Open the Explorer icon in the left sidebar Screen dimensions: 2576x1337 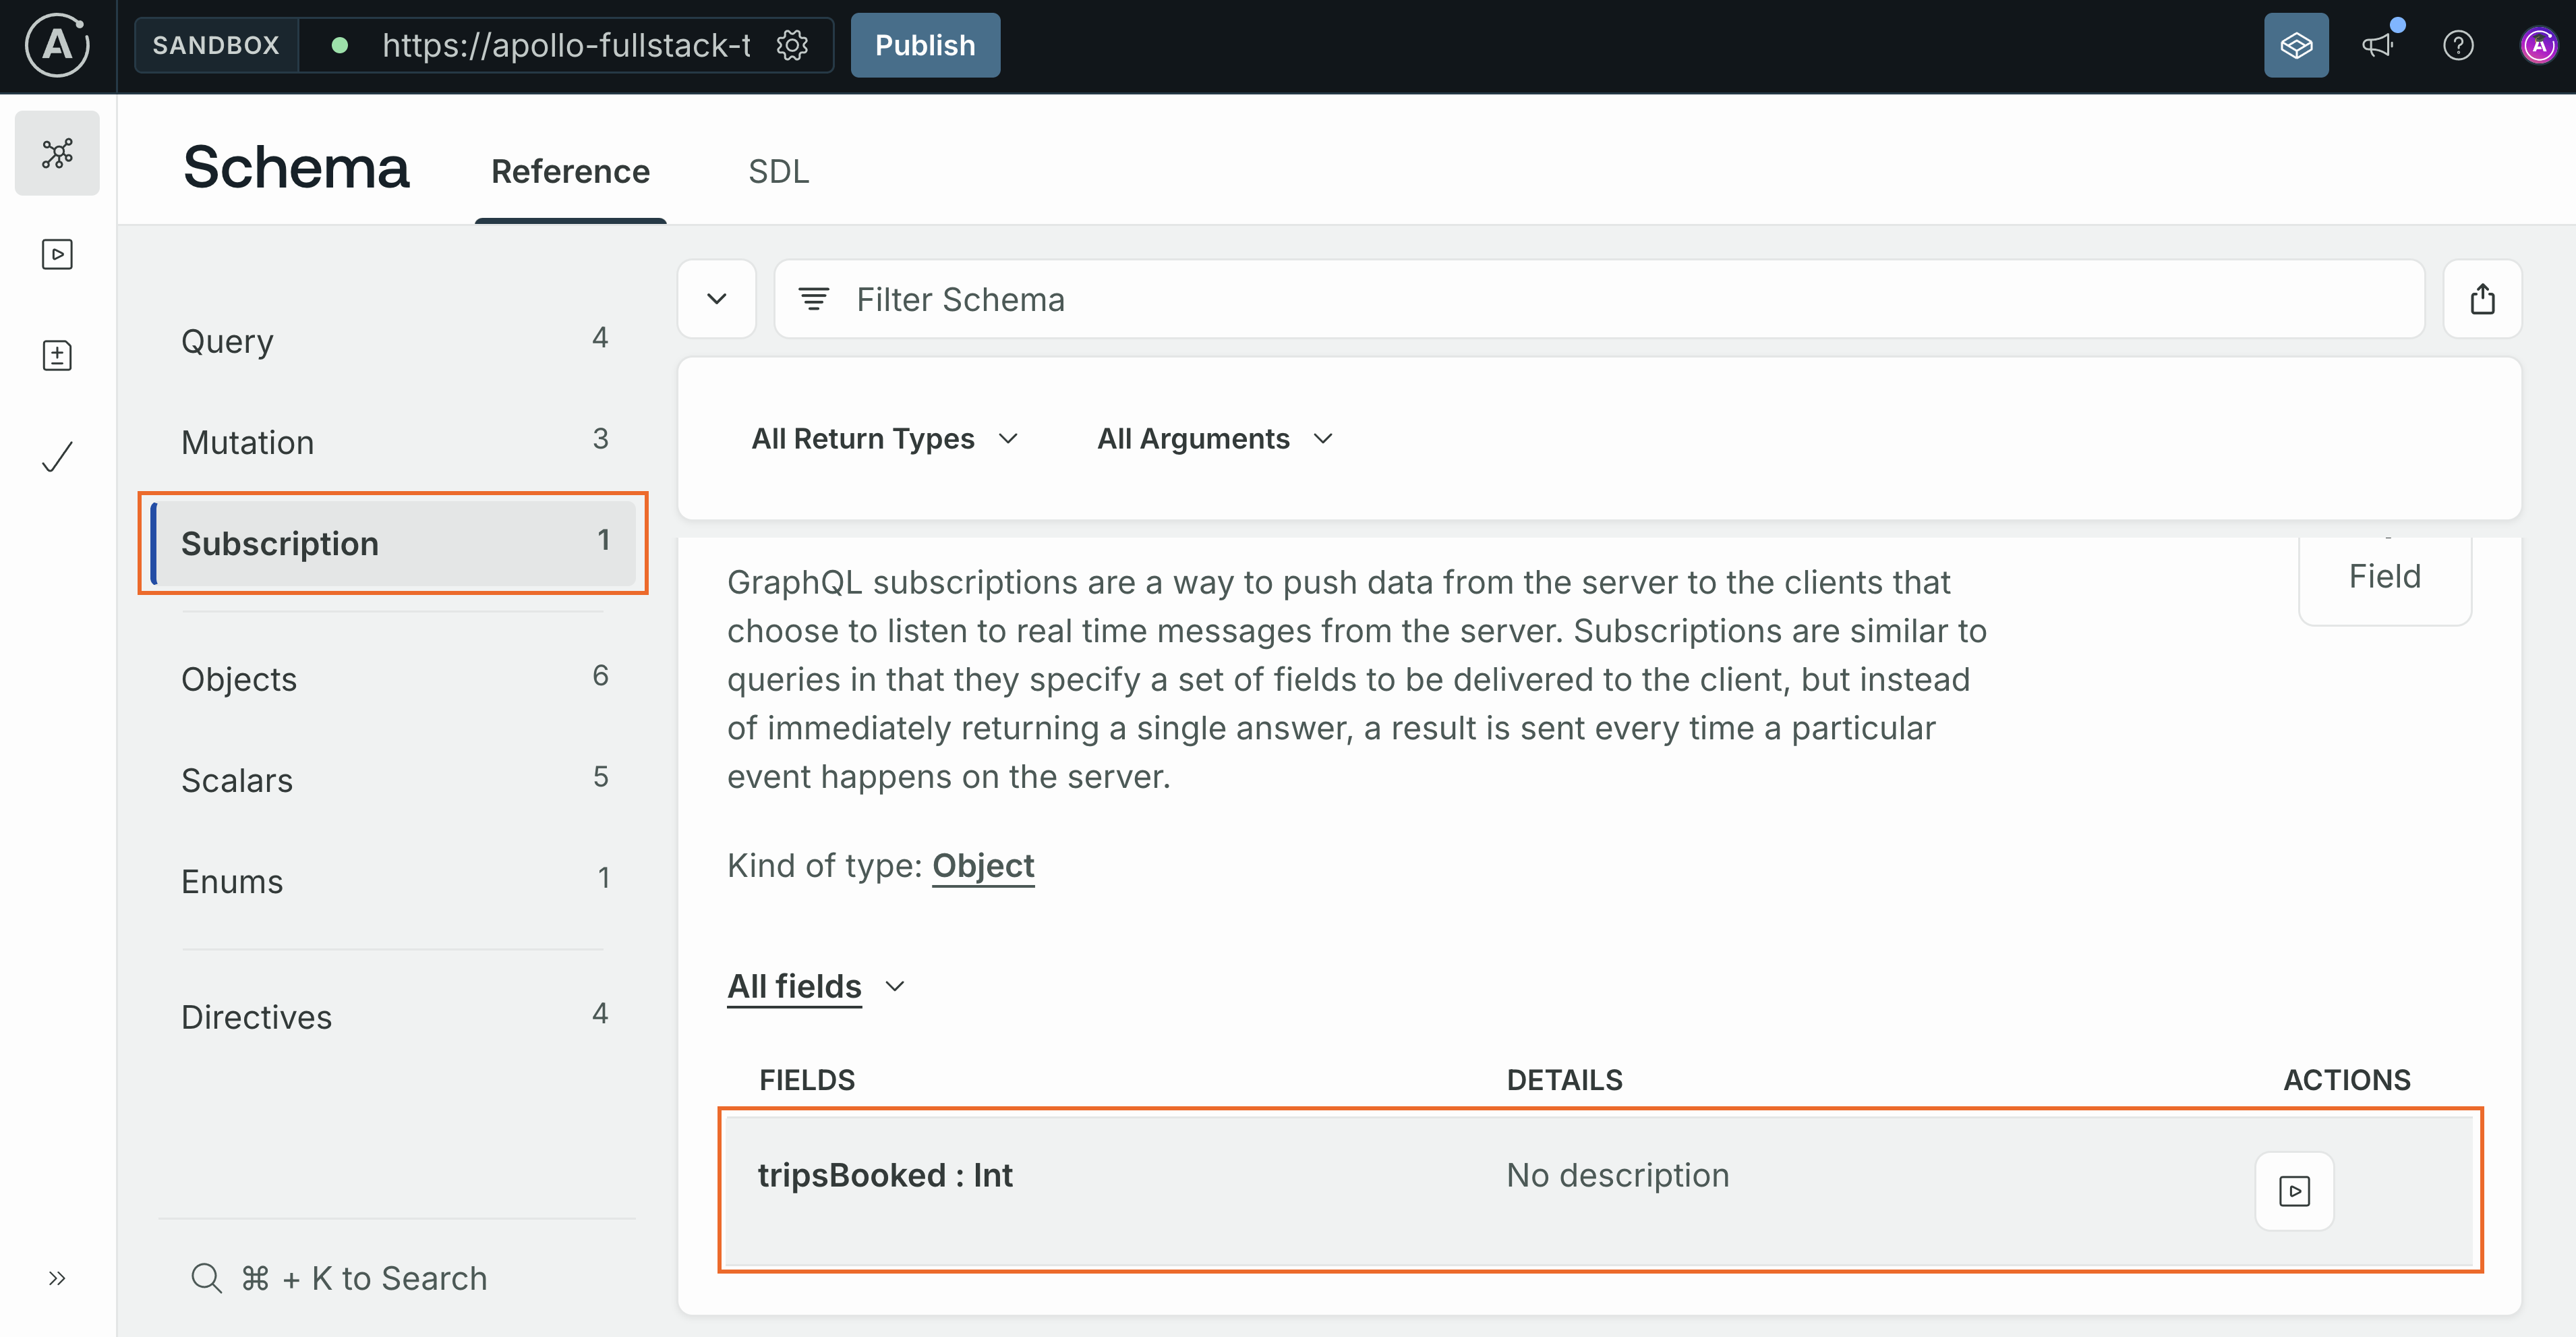coord(57,254)
